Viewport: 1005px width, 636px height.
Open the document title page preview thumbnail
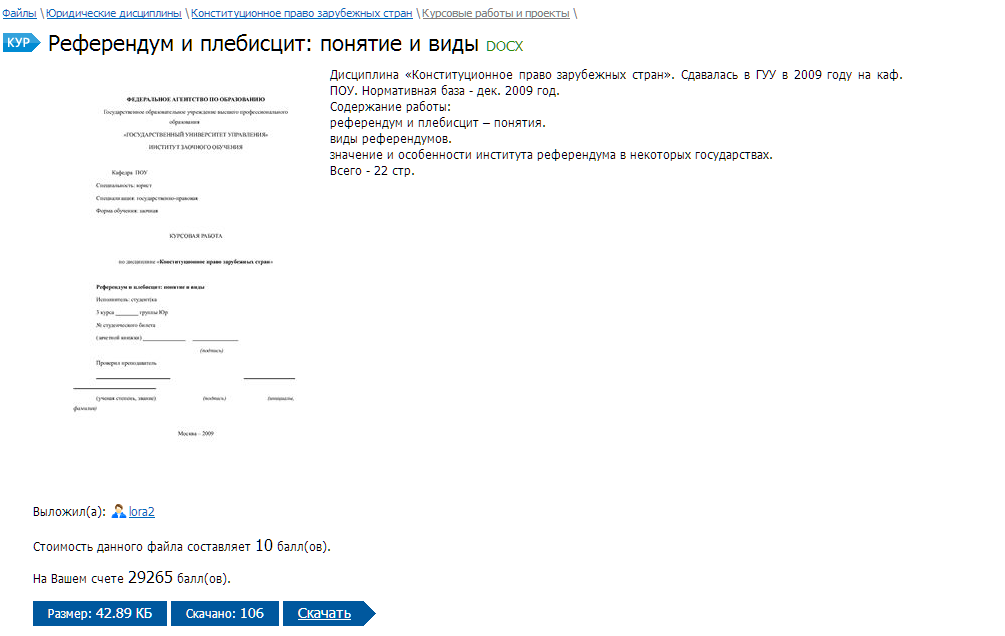tap(185, 265)
